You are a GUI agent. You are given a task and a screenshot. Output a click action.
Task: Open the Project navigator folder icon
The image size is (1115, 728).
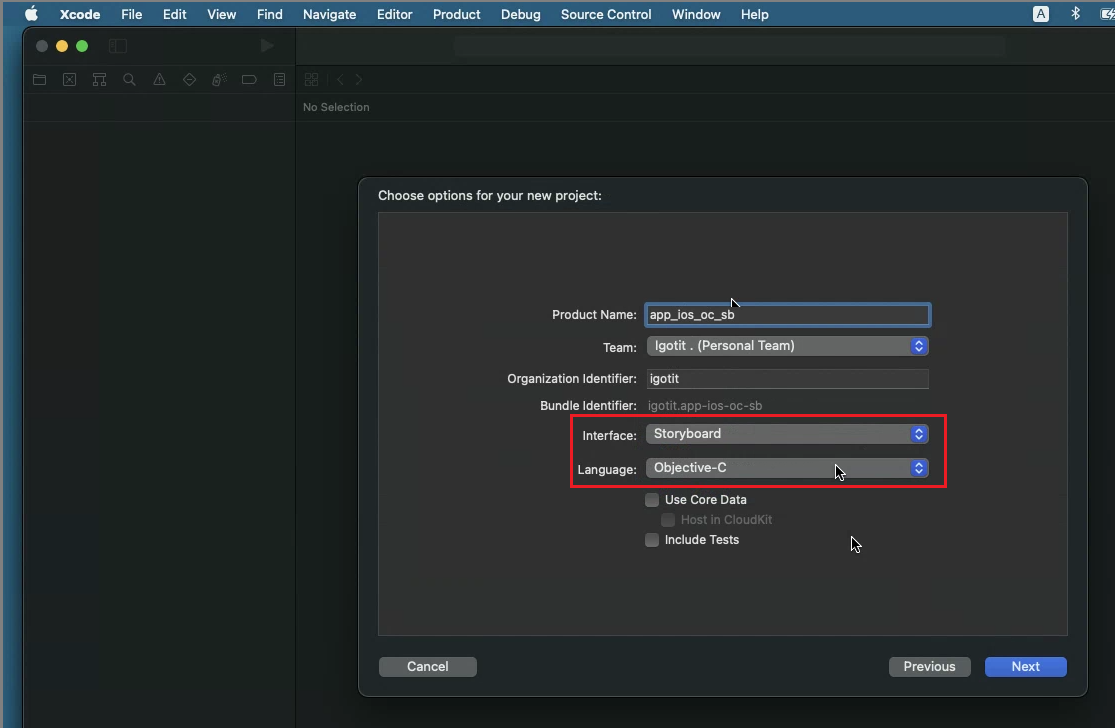click(x=40, y=80)
